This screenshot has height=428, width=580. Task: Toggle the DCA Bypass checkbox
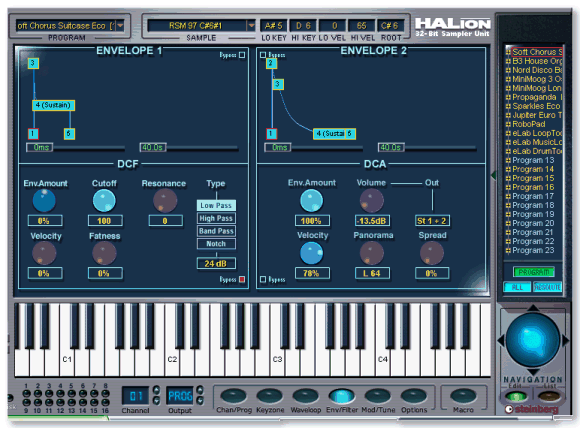click(x=263, y=279)
